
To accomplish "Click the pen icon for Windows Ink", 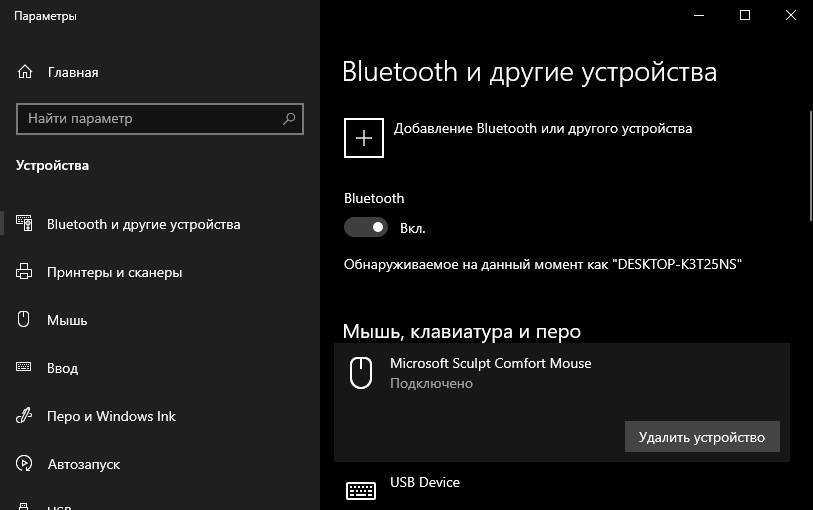I will tap(25, 416).
